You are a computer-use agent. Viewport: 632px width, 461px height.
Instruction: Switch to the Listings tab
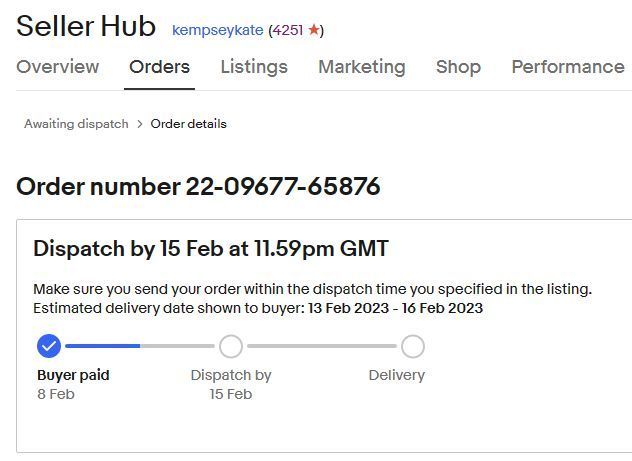[x=254, y=67]
